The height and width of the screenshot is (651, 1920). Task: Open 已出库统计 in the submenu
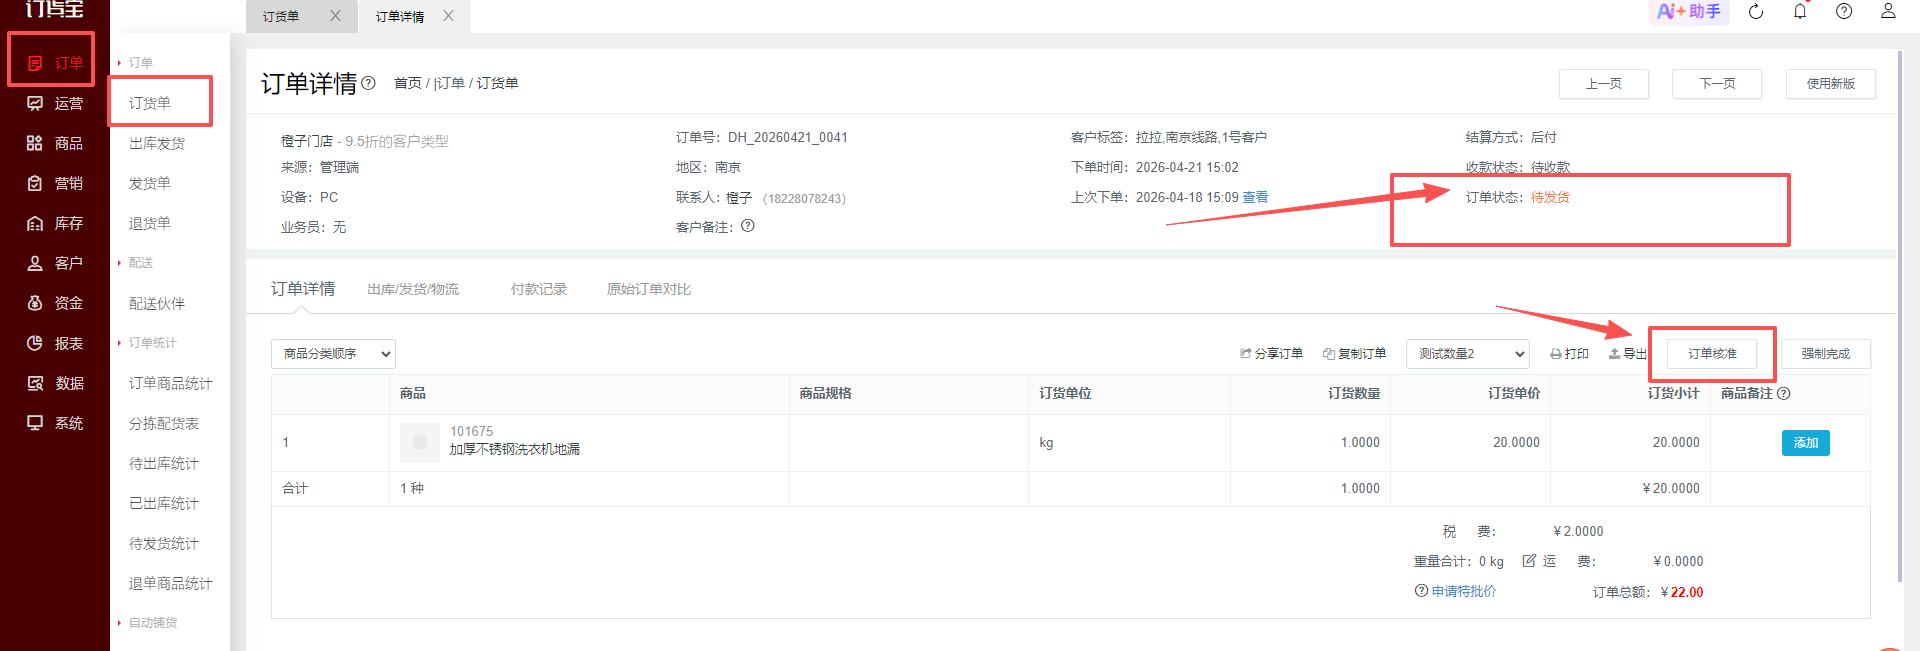point(164,503)
